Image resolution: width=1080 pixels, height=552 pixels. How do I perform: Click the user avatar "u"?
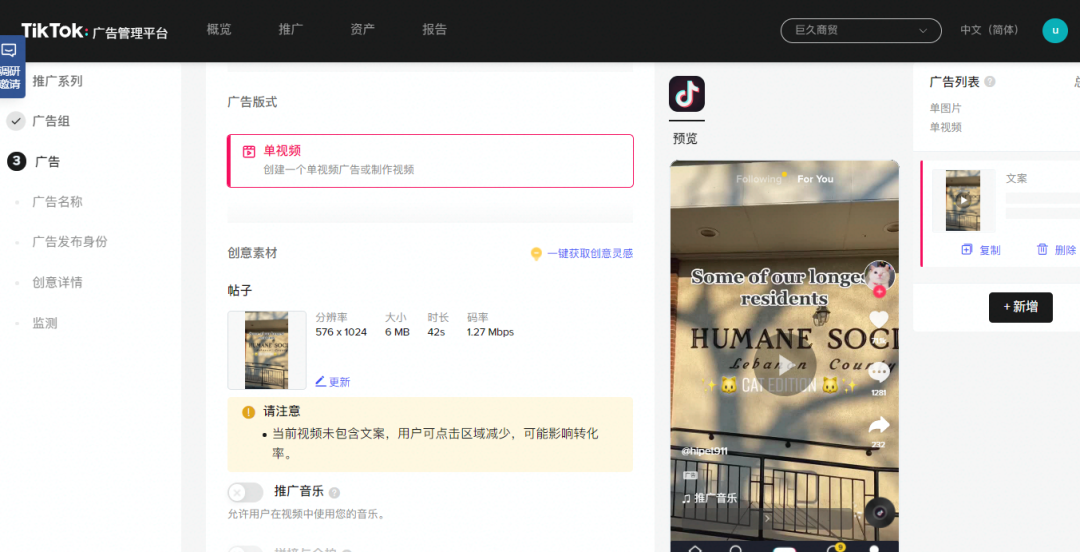coord(1055,30)
